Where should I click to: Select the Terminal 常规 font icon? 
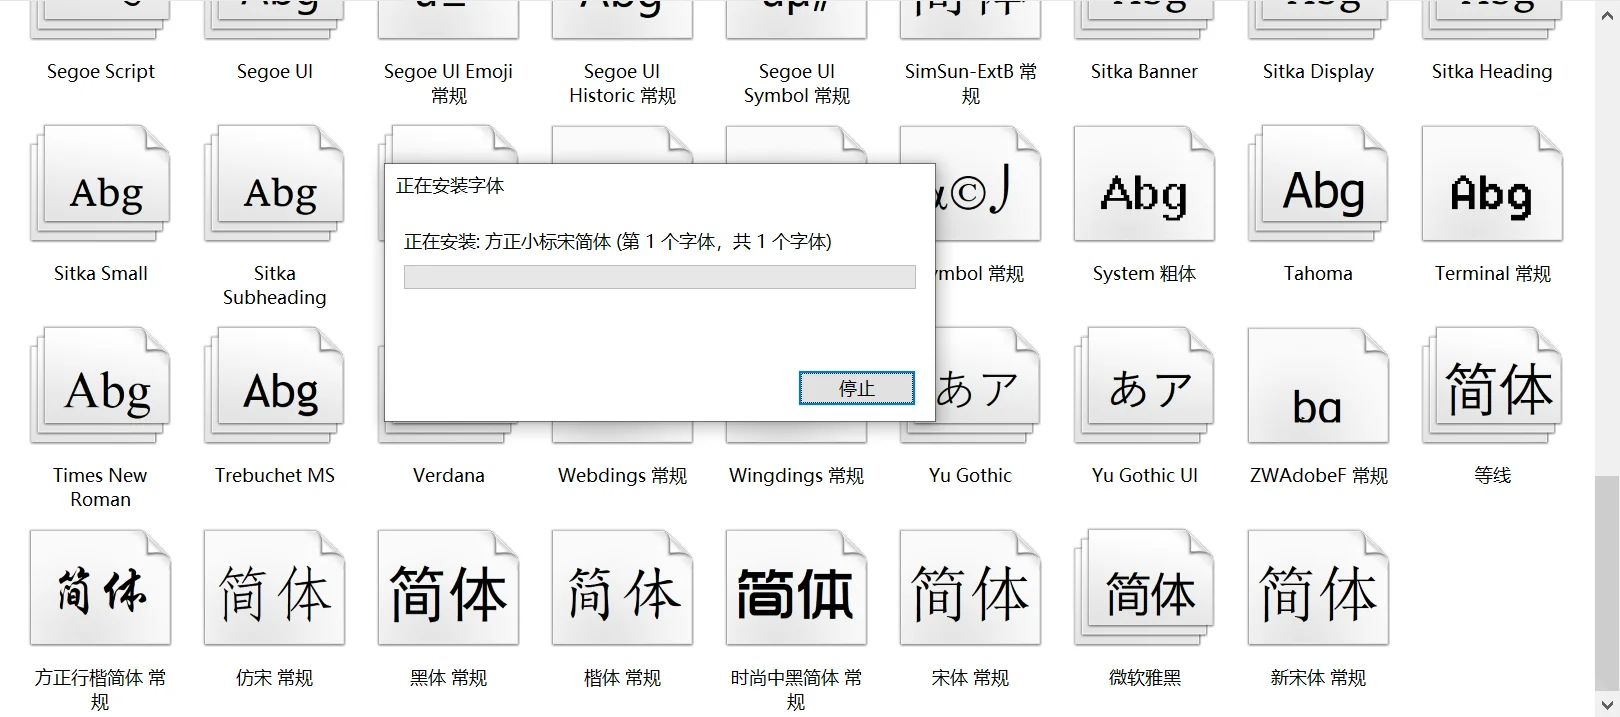click(x=1492, y=184)
